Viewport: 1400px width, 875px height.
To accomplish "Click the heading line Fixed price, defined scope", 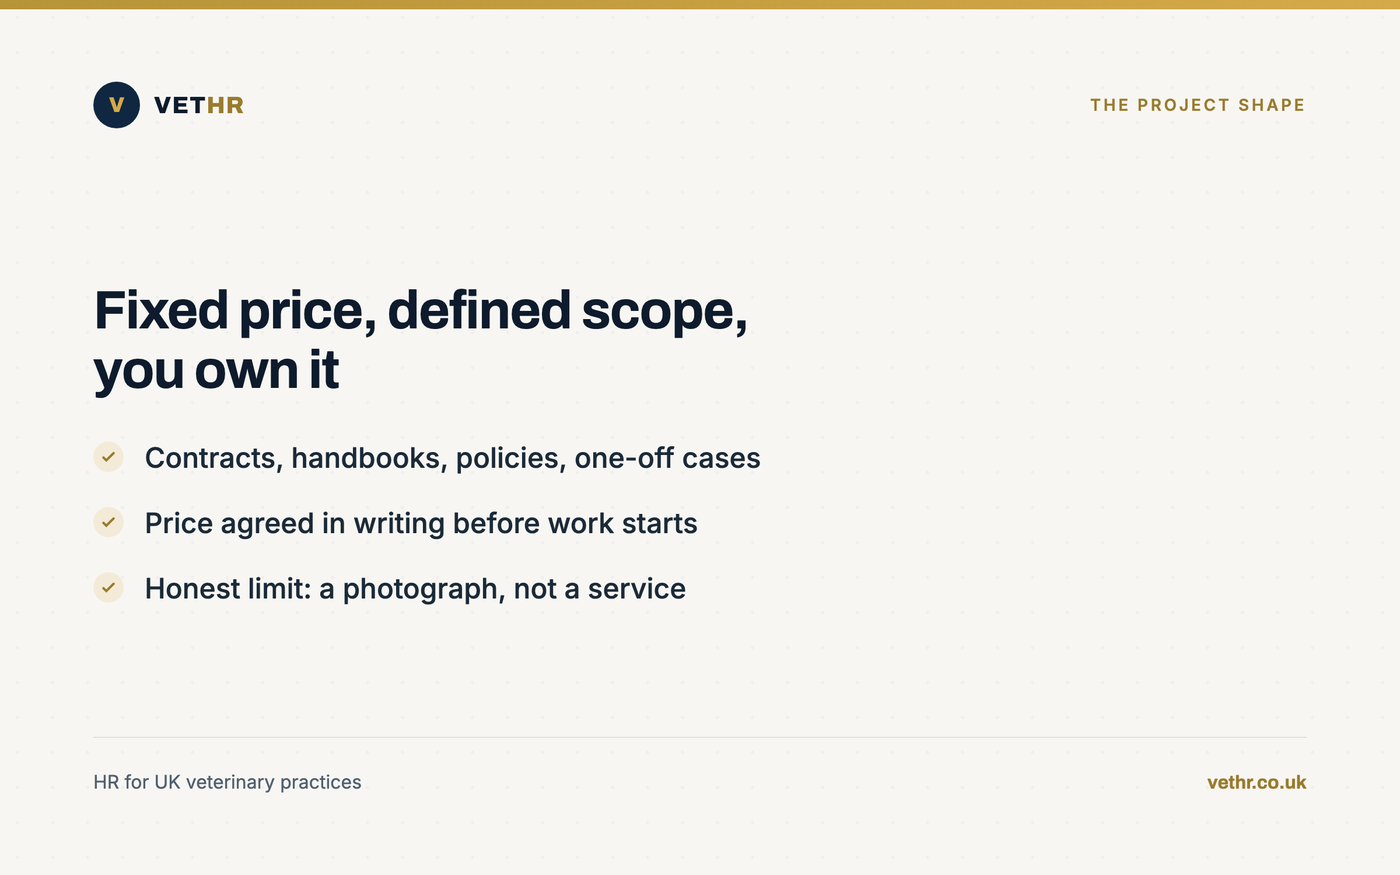I will pyautogui.click(x=421, y=311).
